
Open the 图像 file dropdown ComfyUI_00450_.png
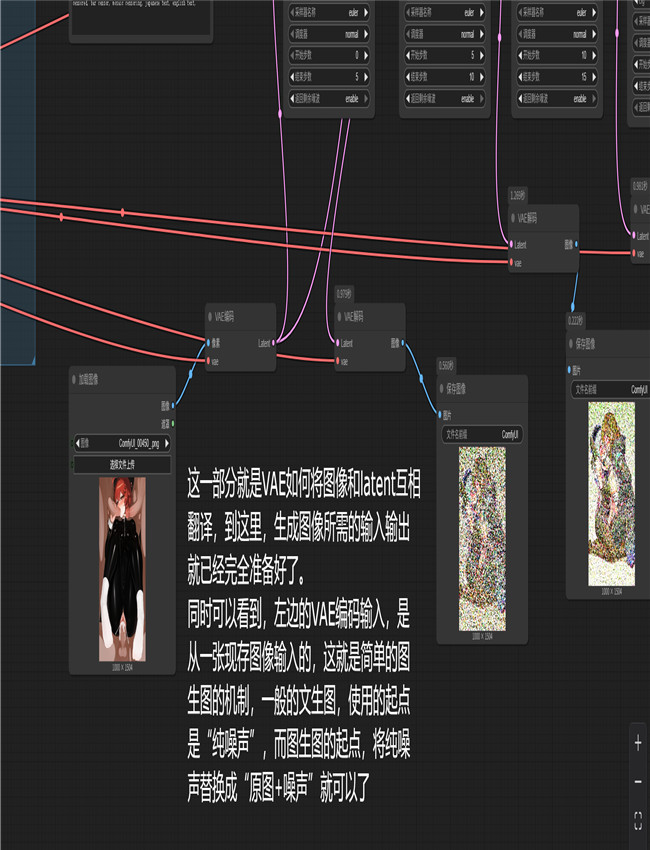(x=122, y=444)
